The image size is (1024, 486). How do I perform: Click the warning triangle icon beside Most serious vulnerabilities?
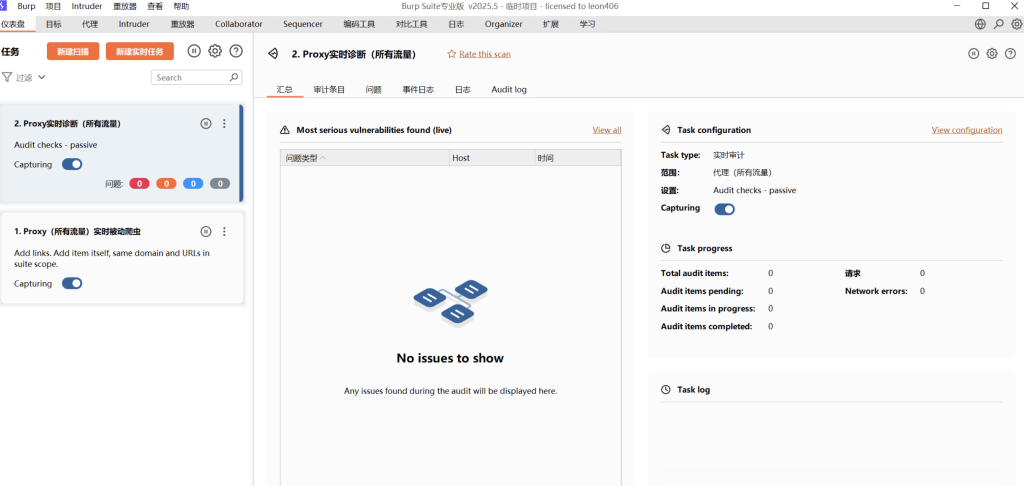click(x=285, y=130)
